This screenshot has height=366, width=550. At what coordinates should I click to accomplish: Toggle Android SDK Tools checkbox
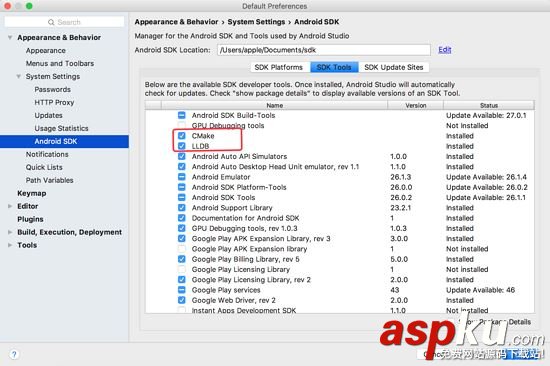[182, 197]
